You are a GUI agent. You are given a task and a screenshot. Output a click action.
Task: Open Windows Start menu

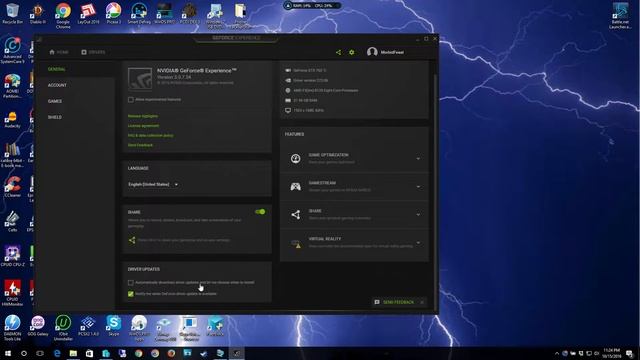click(x=7, y=353)
